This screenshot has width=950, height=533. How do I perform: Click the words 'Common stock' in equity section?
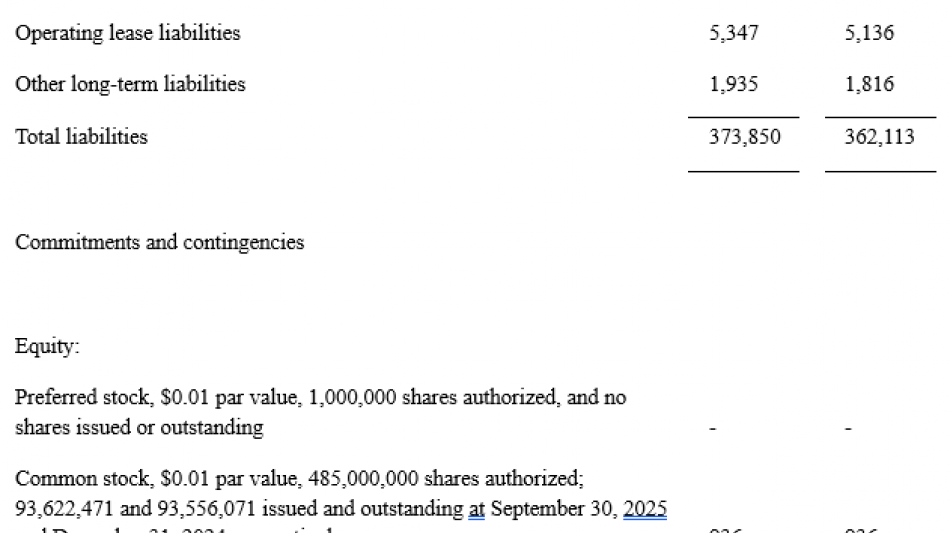coord(65,479)
